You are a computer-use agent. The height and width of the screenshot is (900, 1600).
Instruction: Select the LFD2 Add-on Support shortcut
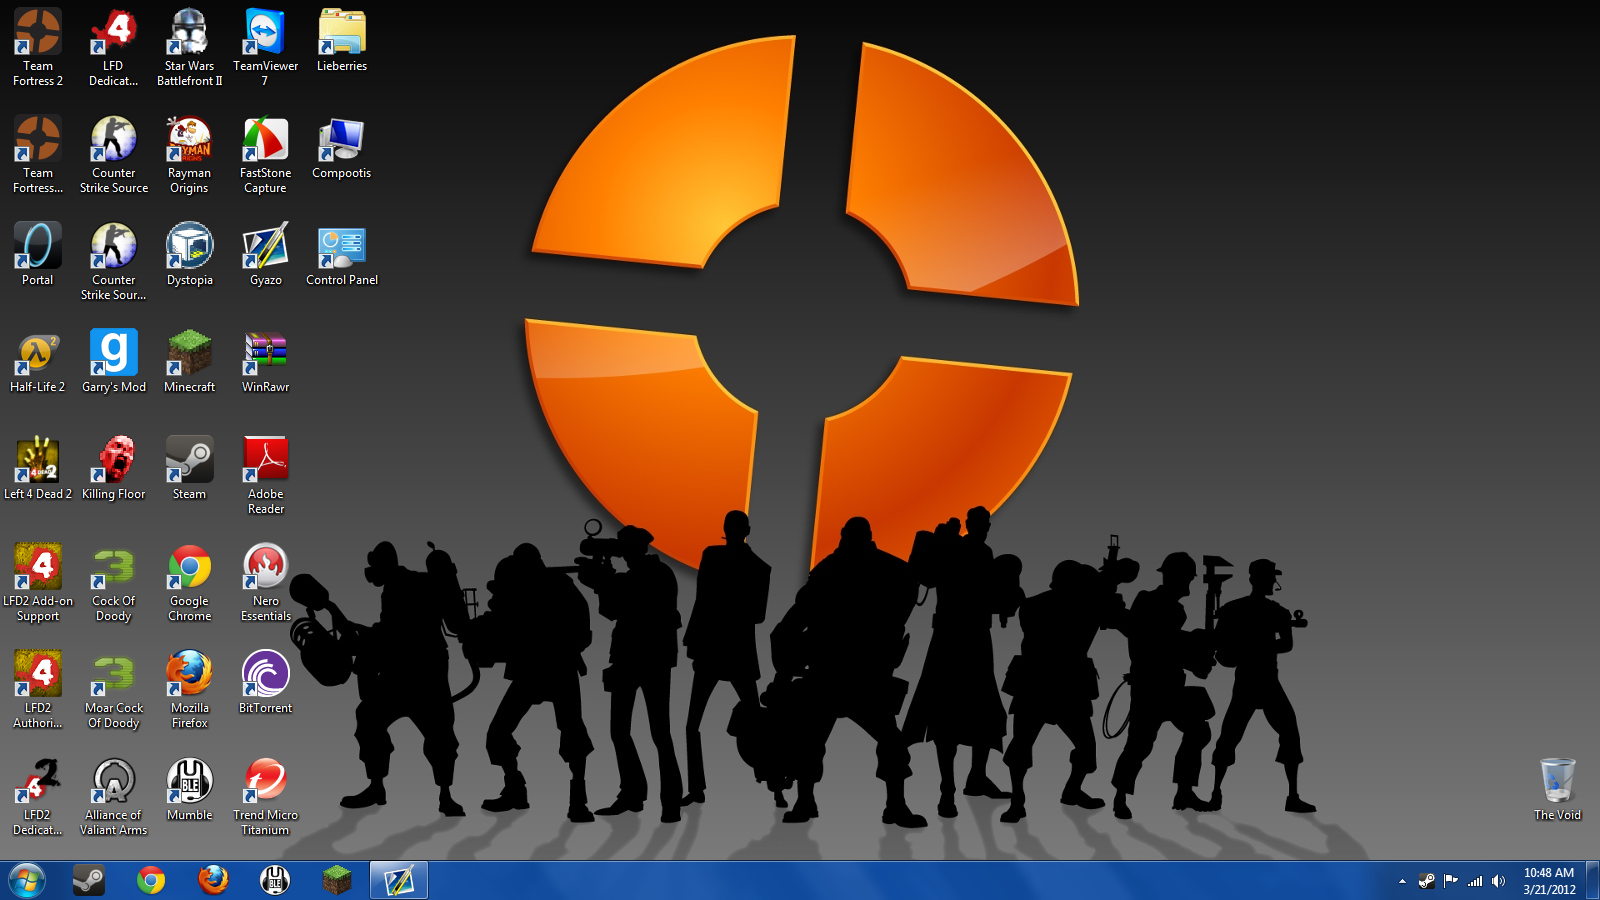pyautogui.click(x=38, y=582)
